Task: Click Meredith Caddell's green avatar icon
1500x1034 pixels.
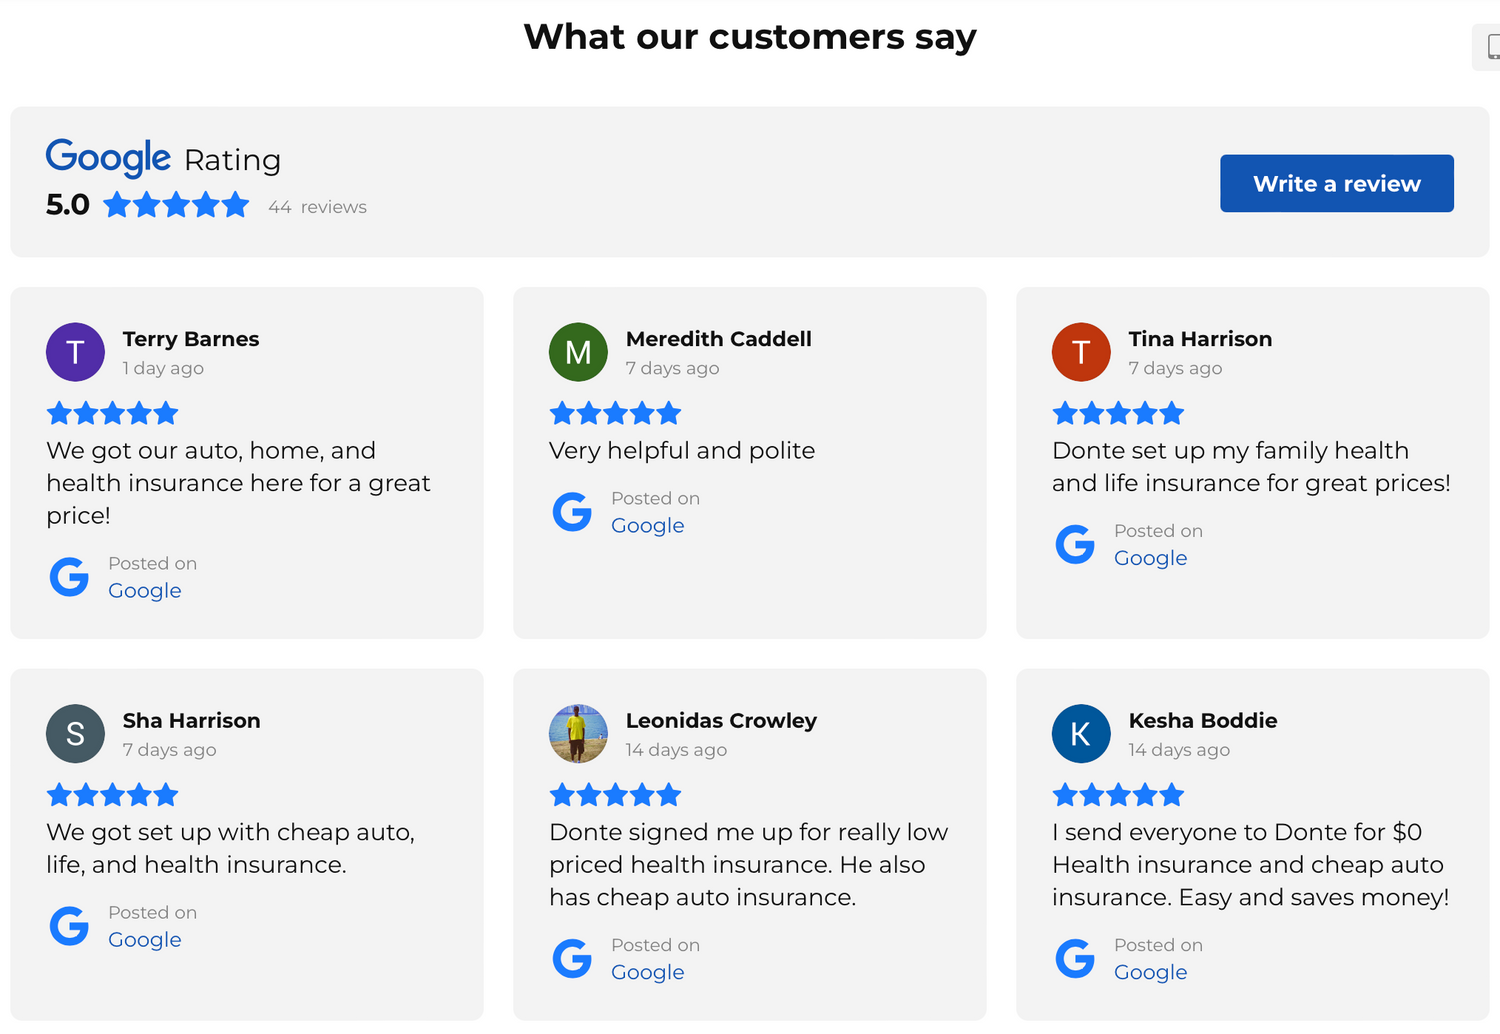Action: pyautogui.click(x=578, y=352)
